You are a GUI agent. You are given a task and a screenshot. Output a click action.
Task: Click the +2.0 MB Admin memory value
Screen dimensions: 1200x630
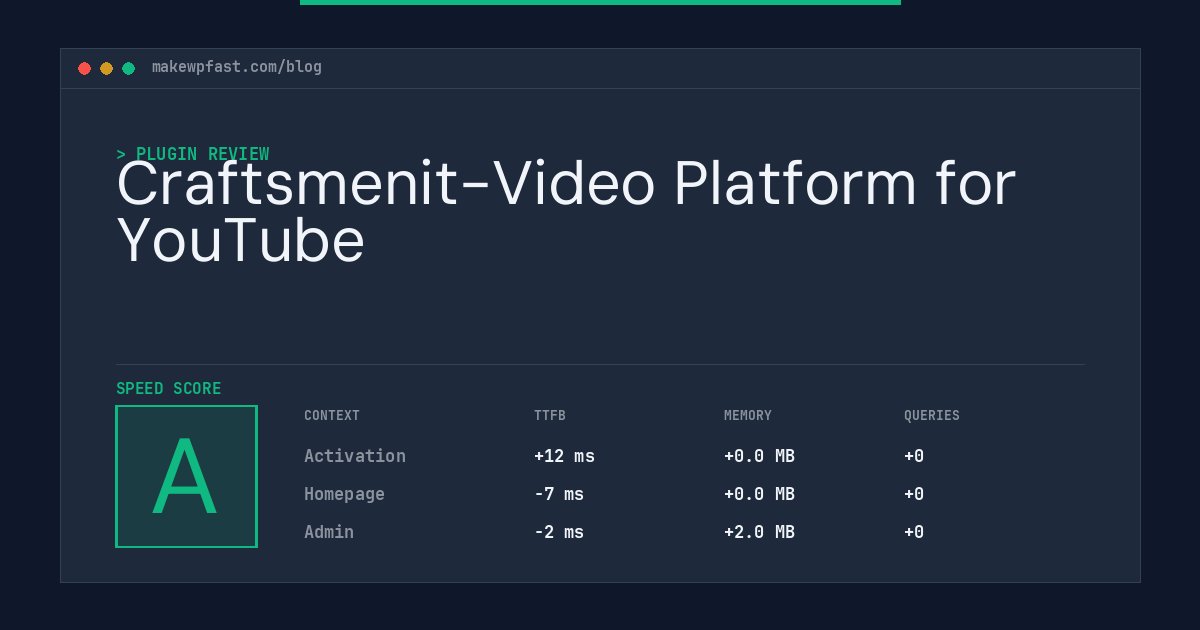tap(759, 532)
